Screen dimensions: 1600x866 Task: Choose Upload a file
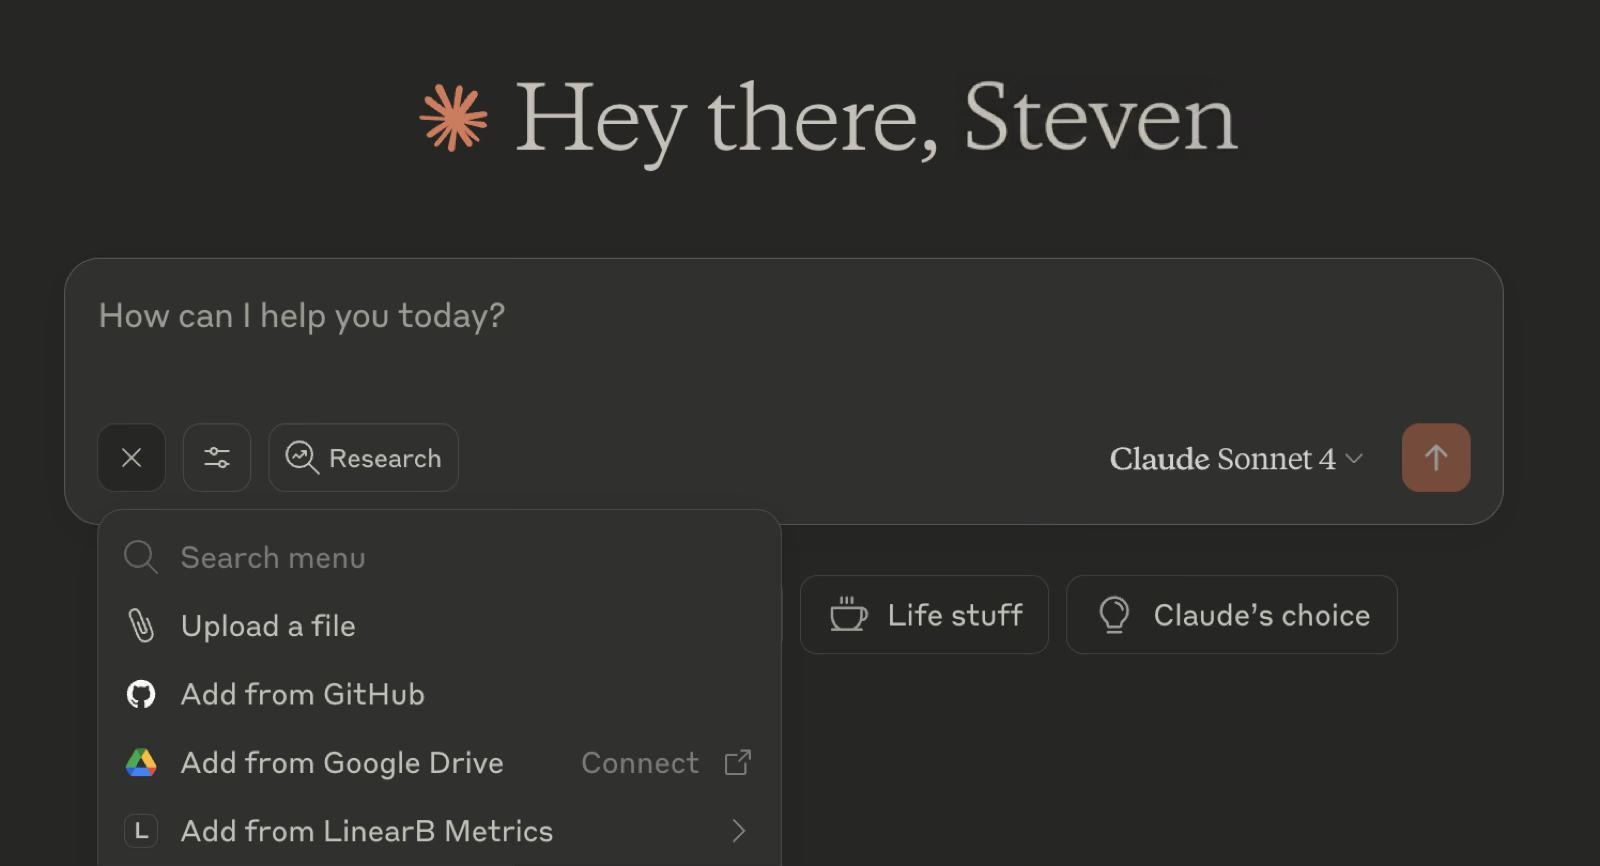coord(440,626)
